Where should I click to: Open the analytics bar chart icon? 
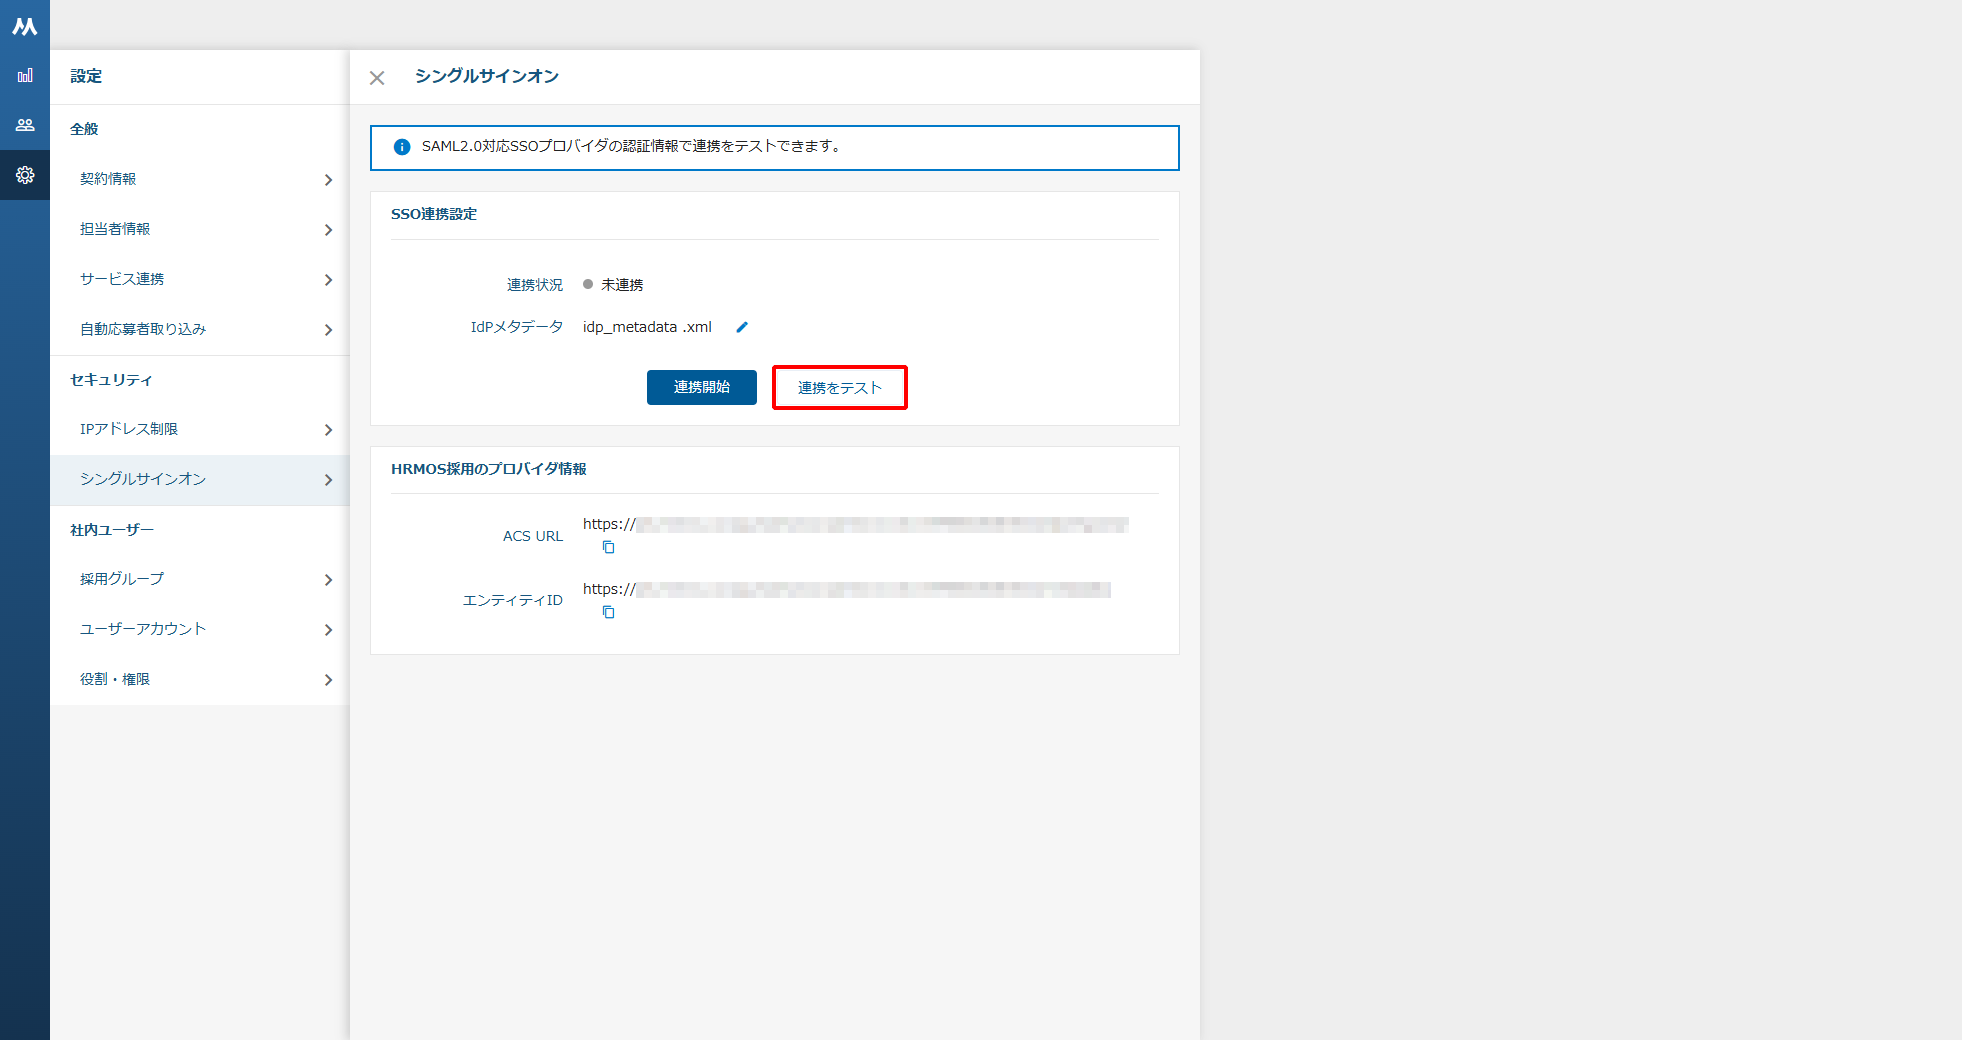(25, 75)
